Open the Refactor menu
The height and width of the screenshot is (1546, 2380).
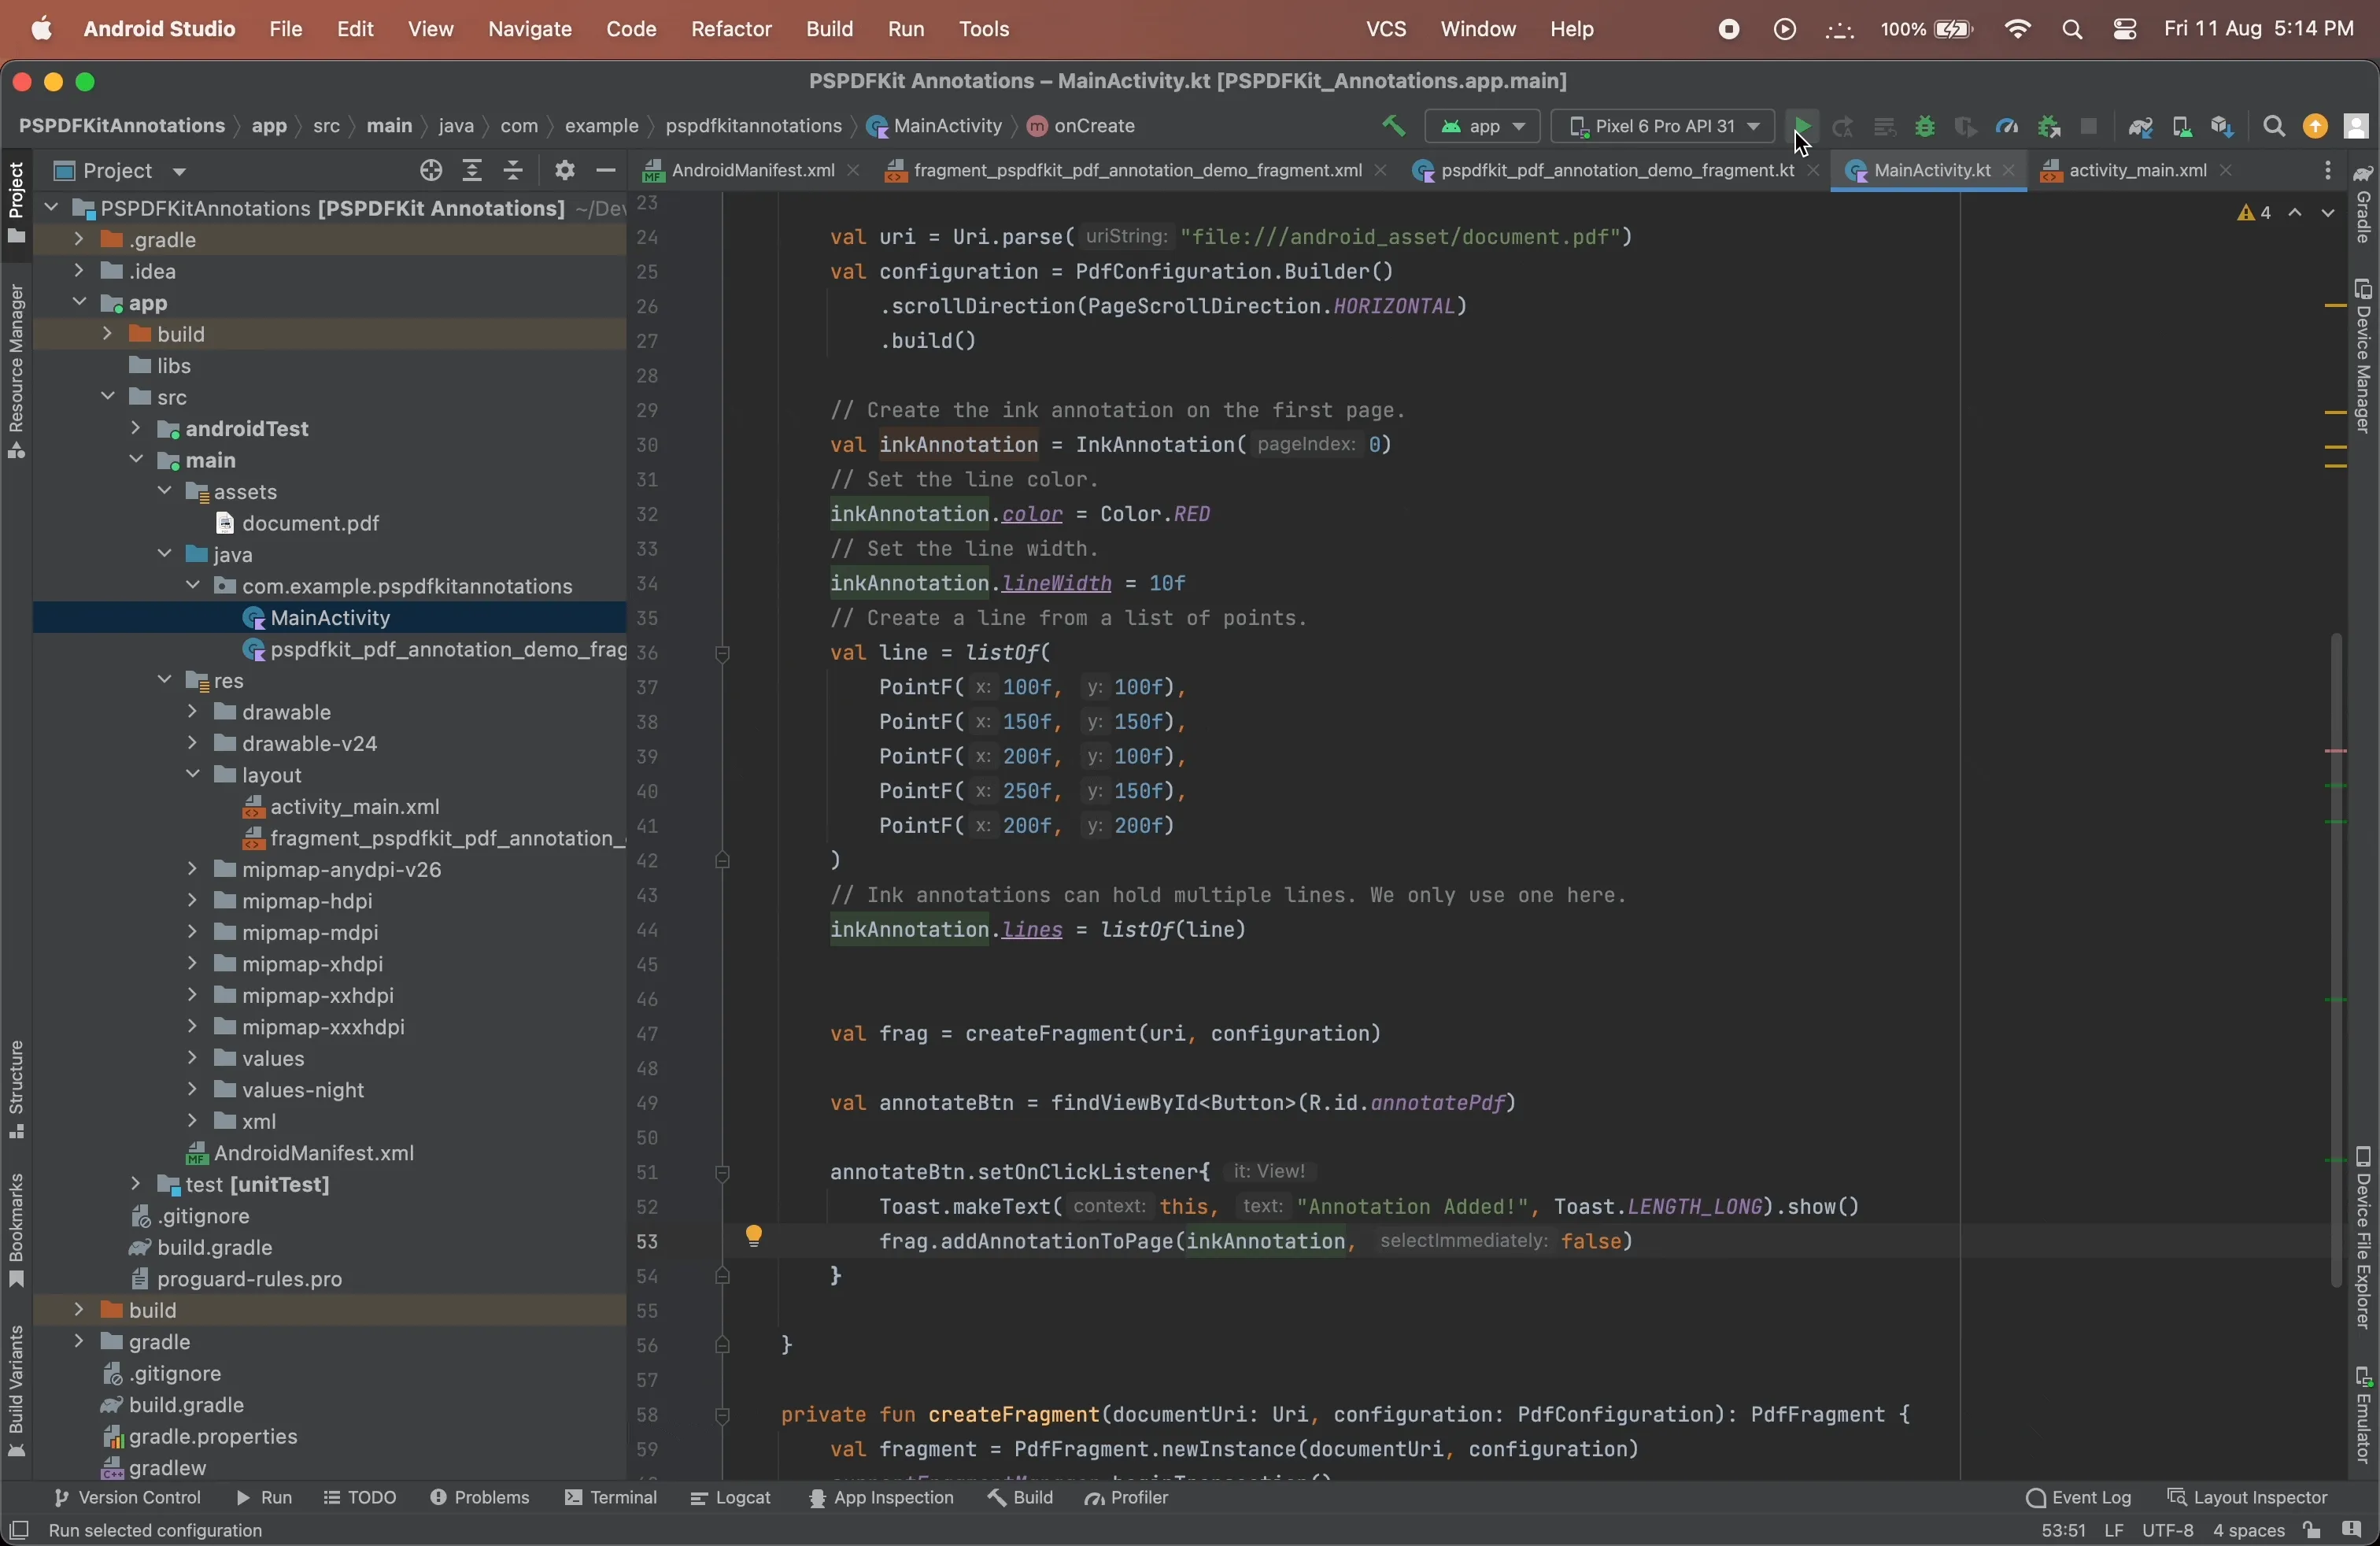(x=731, y=29)
